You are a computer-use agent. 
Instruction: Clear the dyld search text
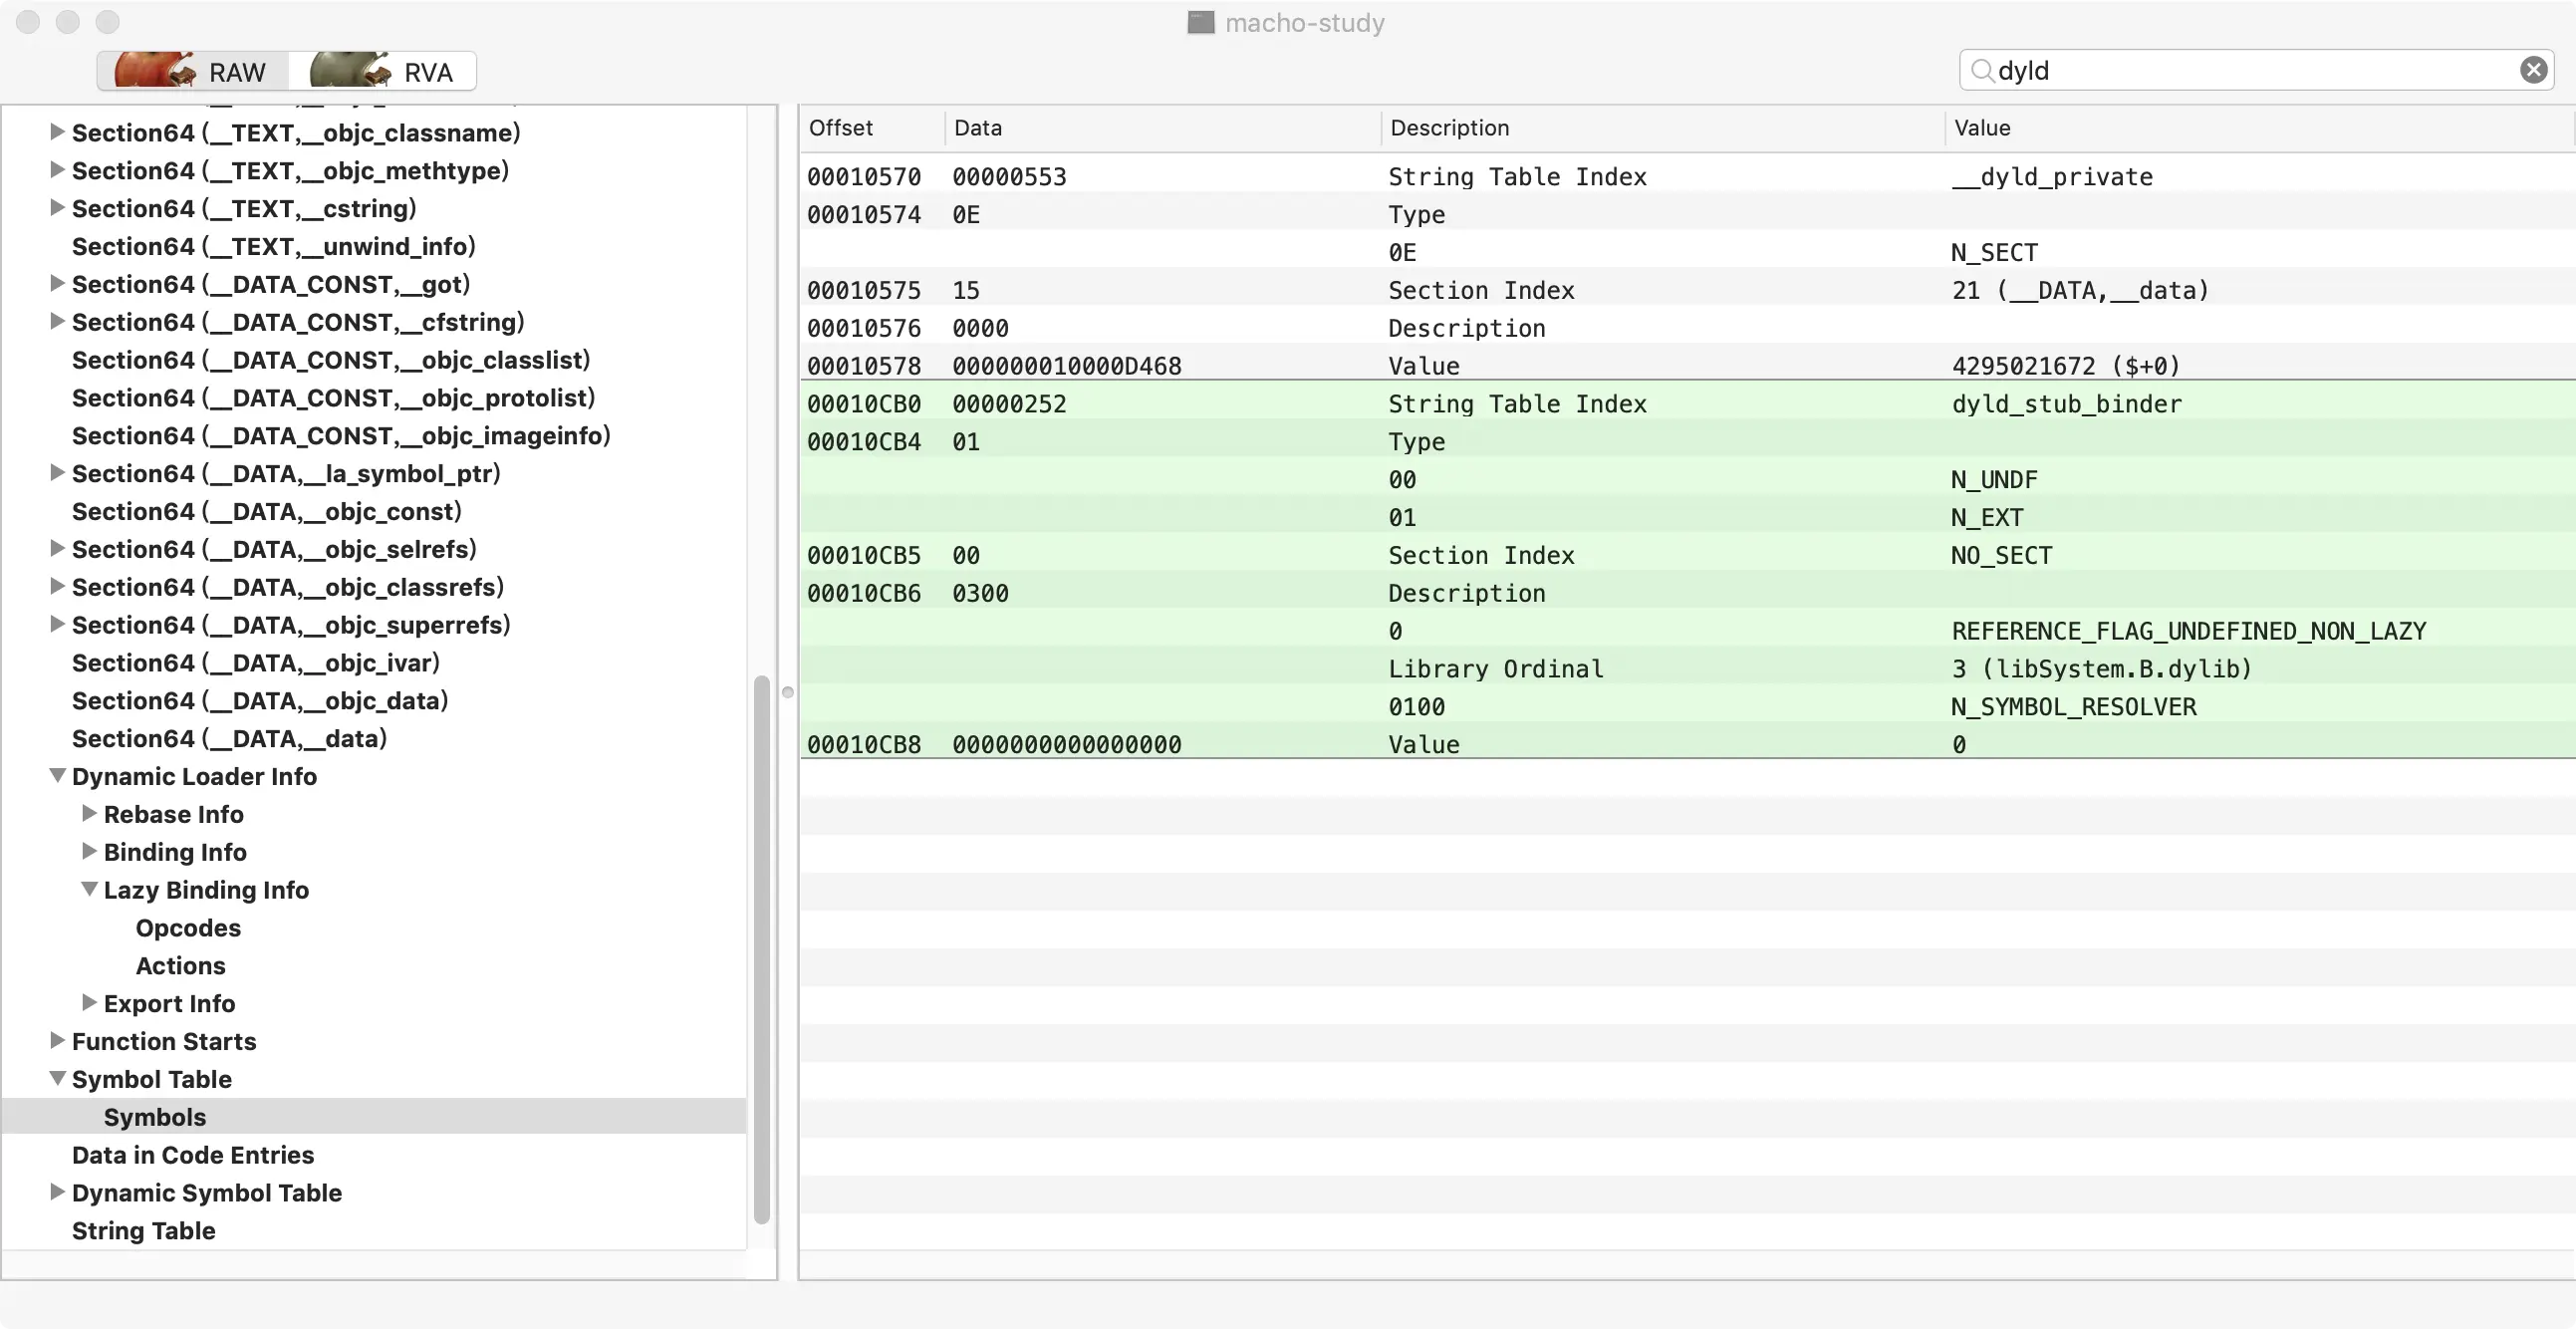2532,70
